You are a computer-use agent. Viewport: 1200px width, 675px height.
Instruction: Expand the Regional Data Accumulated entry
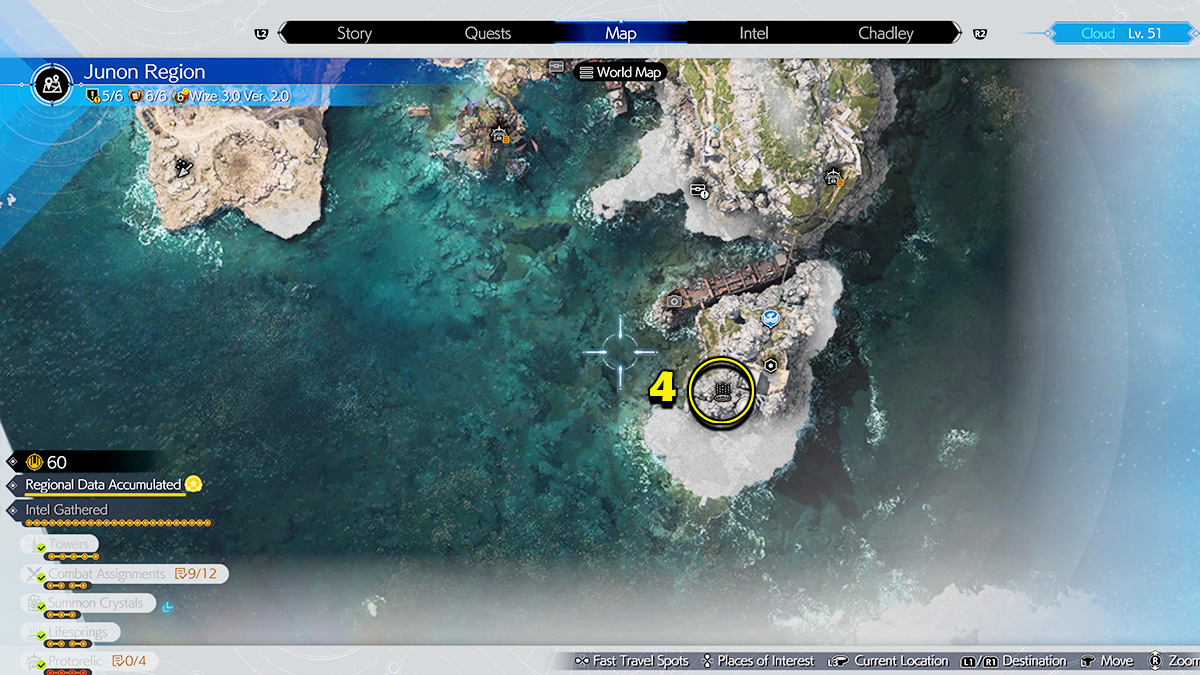(x=103, y=484)
